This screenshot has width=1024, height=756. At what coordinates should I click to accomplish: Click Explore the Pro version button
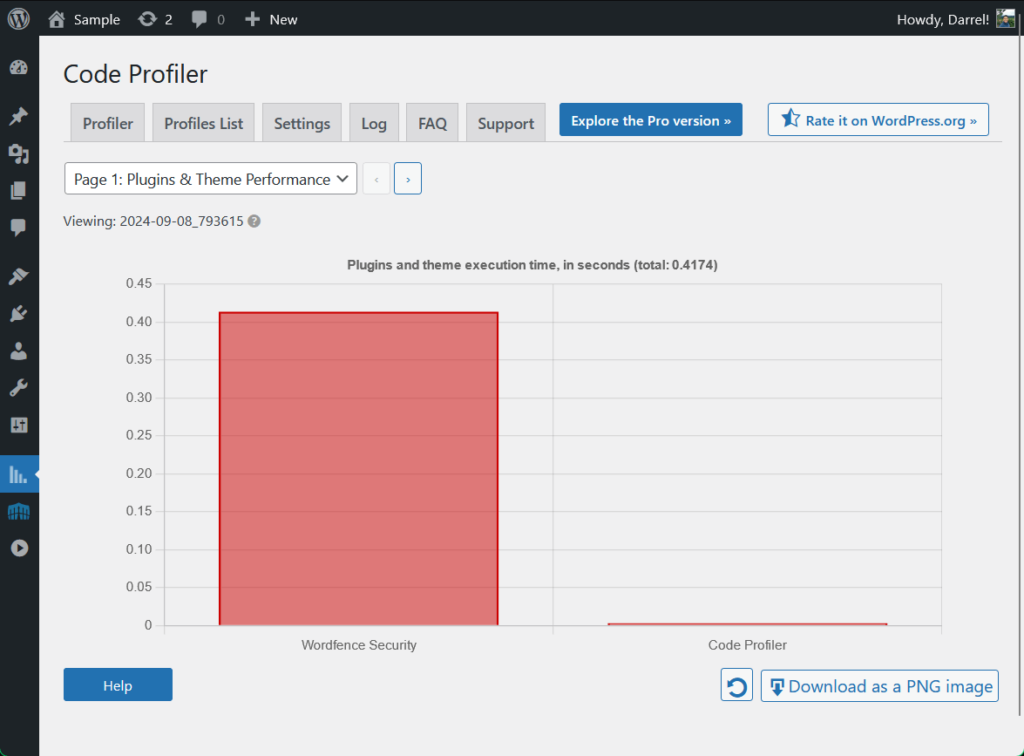tap(650, 120)
